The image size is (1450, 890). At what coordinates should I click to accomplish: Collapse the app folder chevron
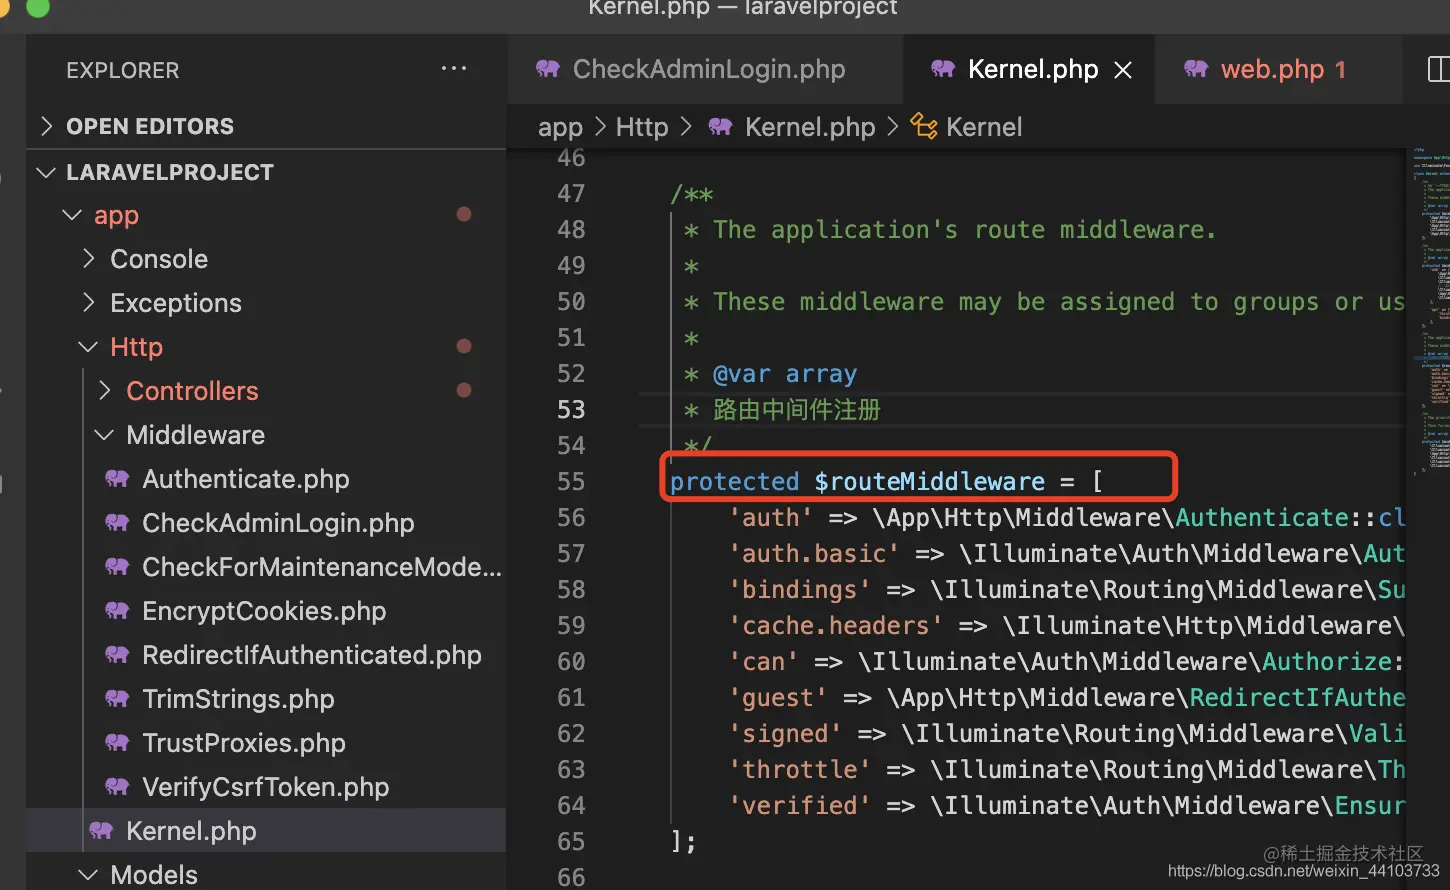pos(72,215)
